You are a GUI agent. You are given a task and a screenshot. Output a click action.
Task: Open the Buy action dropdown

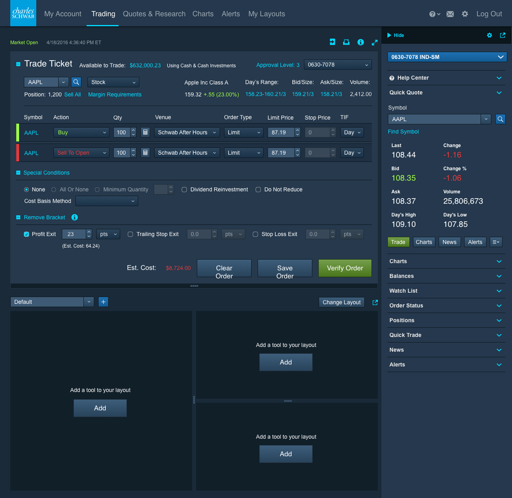click(81, 132)
